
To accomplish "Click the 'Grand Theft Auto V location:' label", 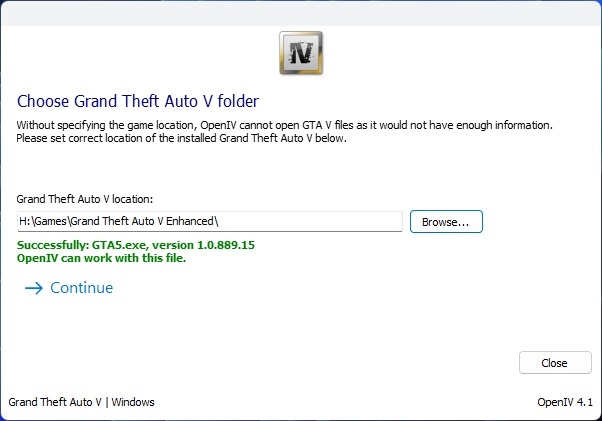I will pyautogui.click(x=84, y=199).
